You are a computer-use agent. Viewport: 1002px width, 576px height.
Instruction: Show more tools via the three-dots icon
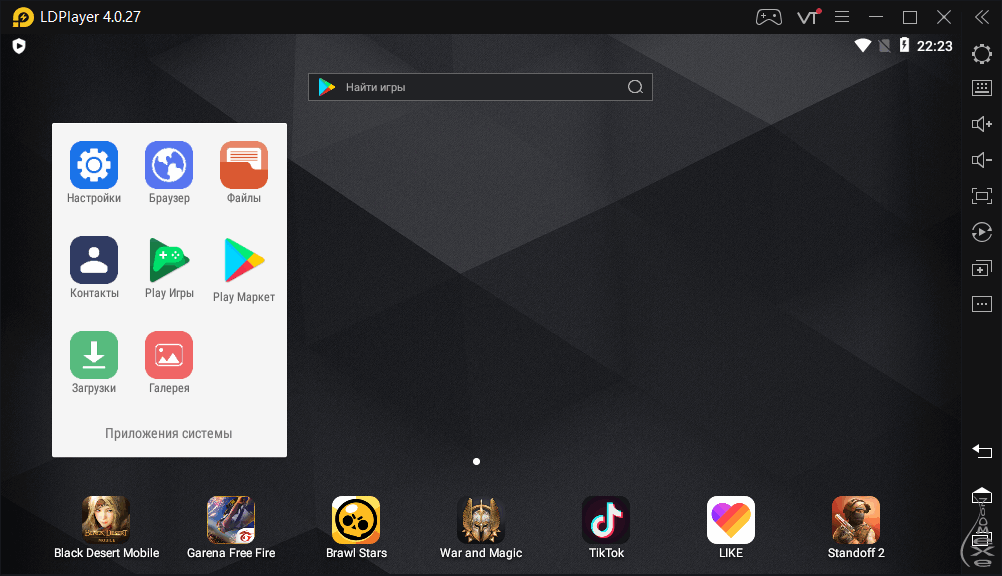(982, 304)
